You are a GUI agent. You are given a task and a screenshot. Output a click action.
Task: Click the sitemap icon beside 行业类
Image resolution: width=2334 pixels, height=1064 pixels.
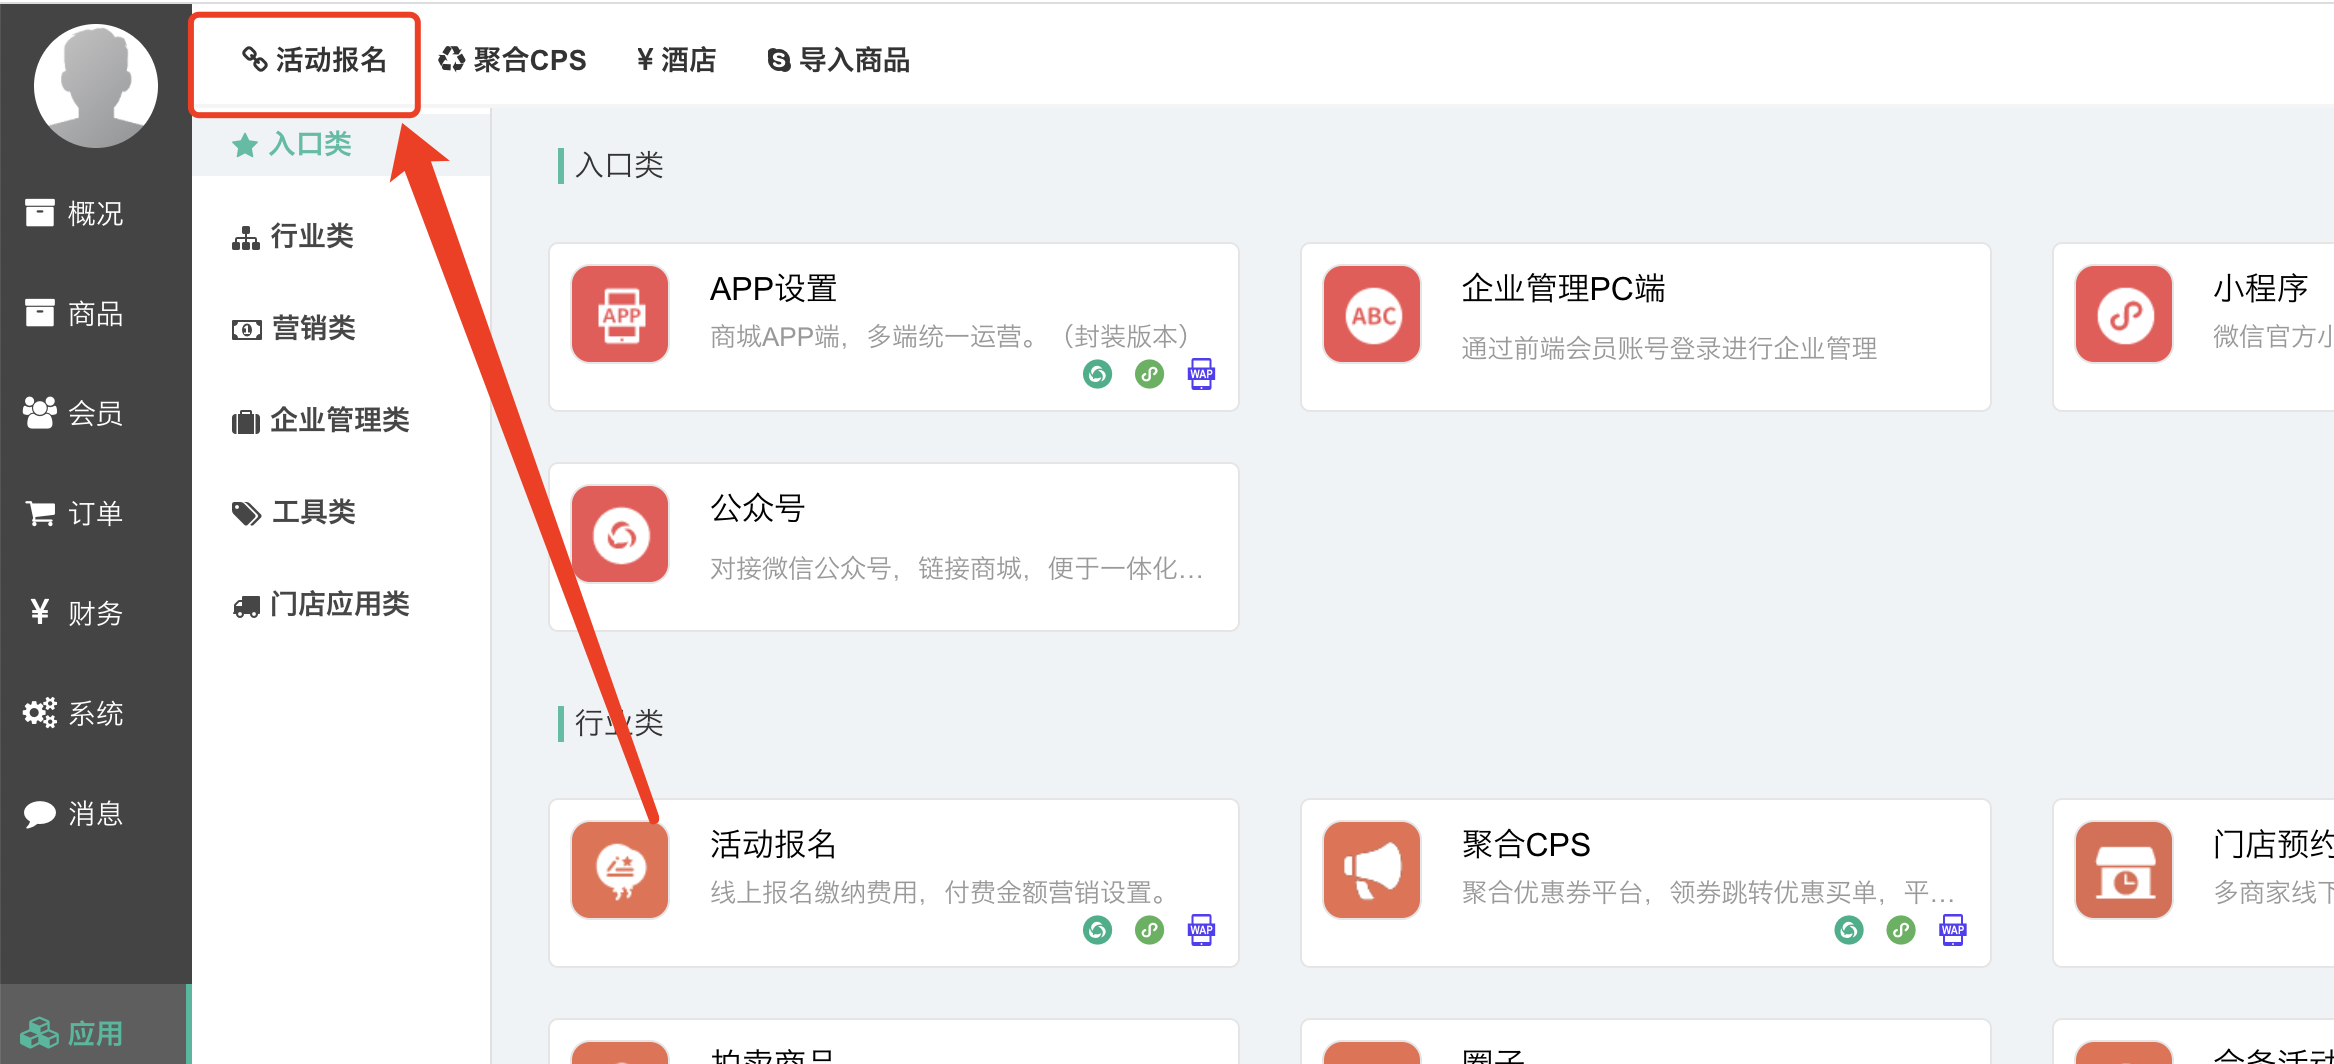coord(246,238)
